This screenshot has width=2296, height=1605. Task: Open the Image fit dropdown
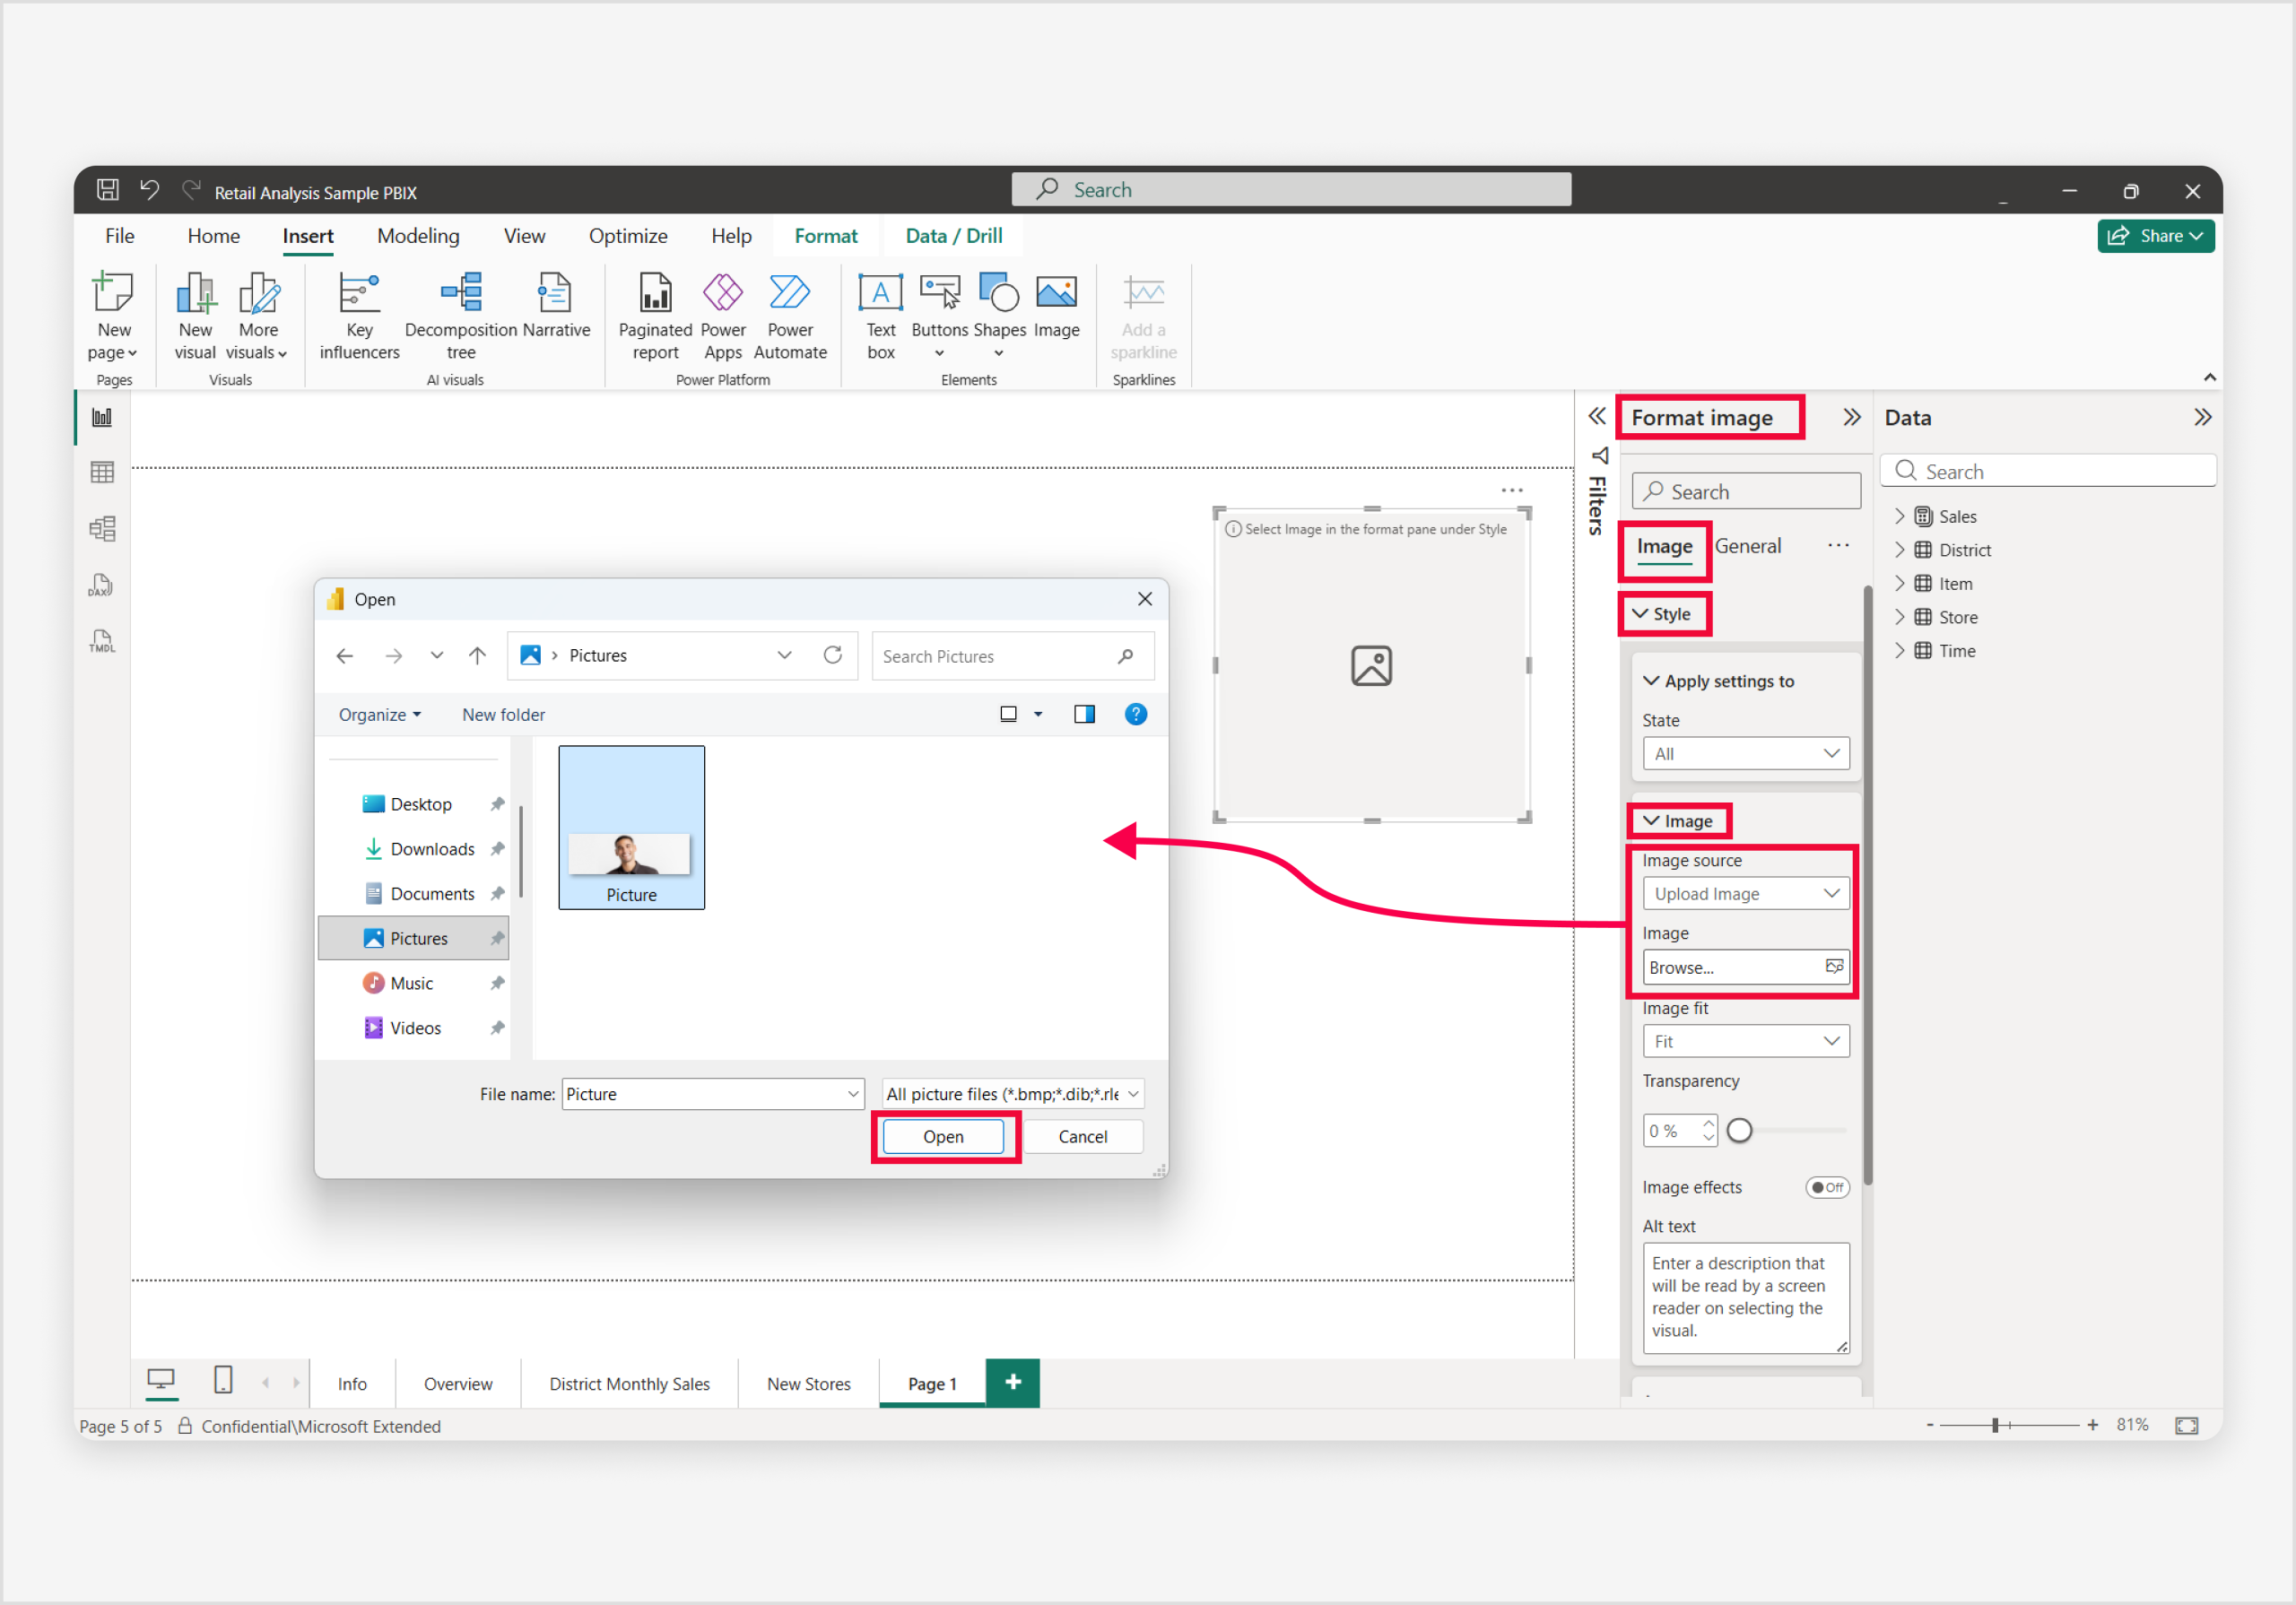[1745, 1041]
